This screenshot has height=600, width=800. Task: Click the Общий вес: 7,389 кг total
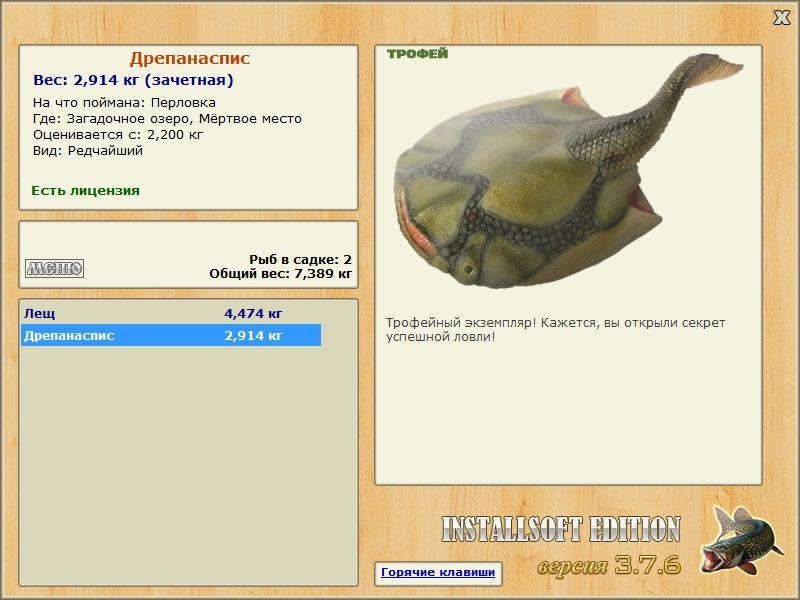point(281,274)
